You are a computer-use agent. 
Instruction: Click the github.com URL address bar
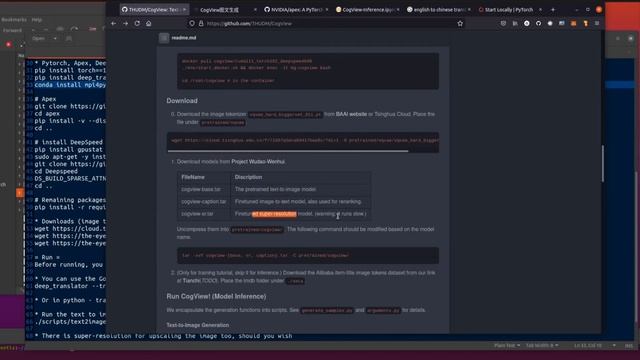327,24
